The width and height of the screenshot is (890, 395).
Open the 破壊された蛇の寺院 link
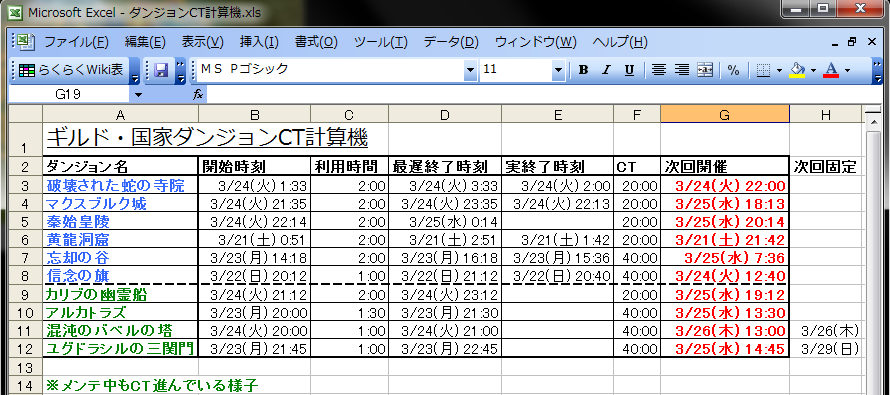click(115, 185)
